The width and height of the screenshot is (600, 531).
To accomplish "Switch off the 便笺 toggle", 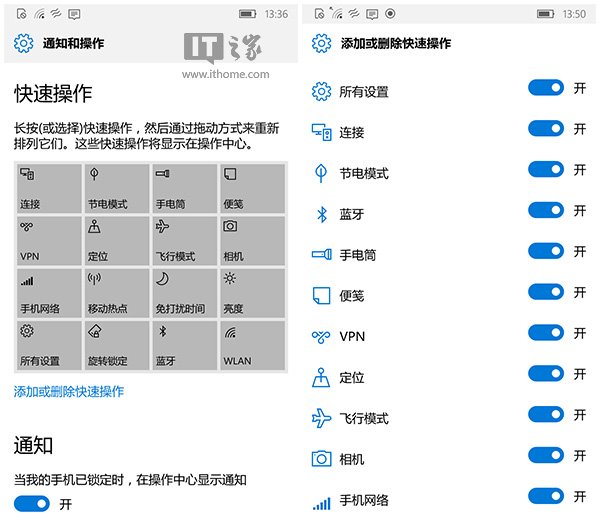I will pos(546,292).
